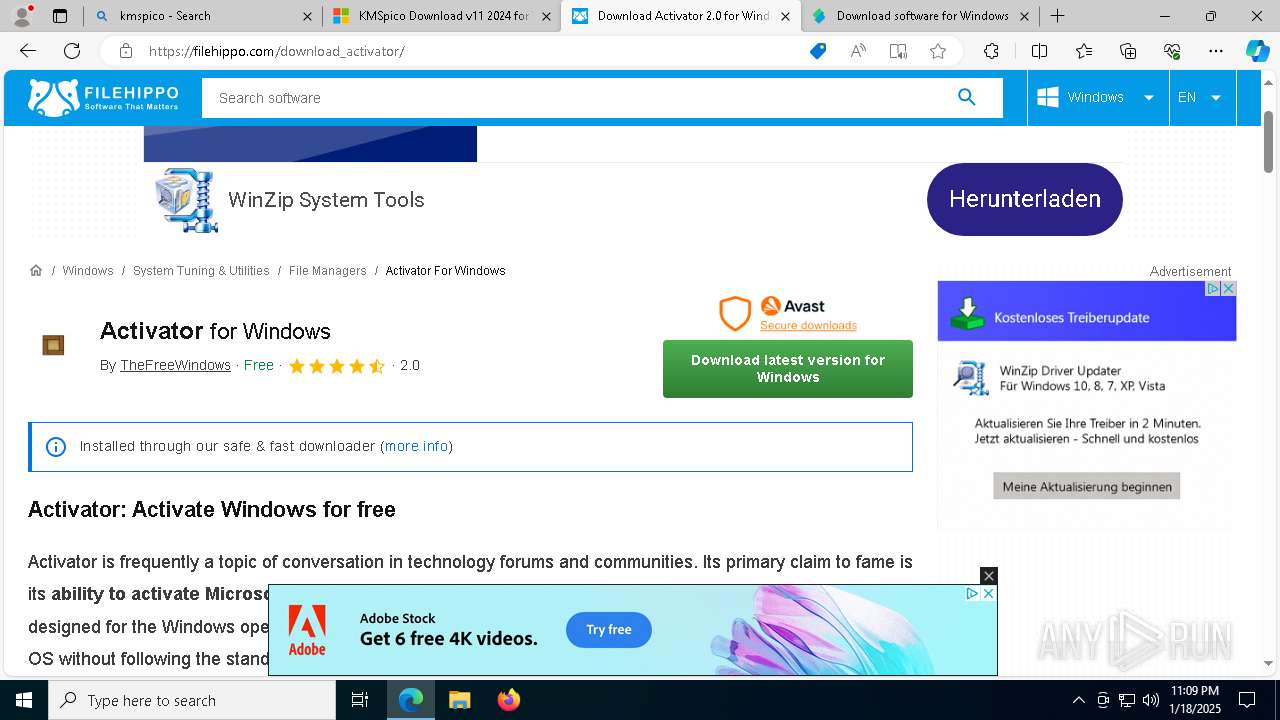Image resolution: width=1280 pixels, height=720 pixels.
Task: Open Browser essentials heart icon
Action: click(x=1172, y=51)
